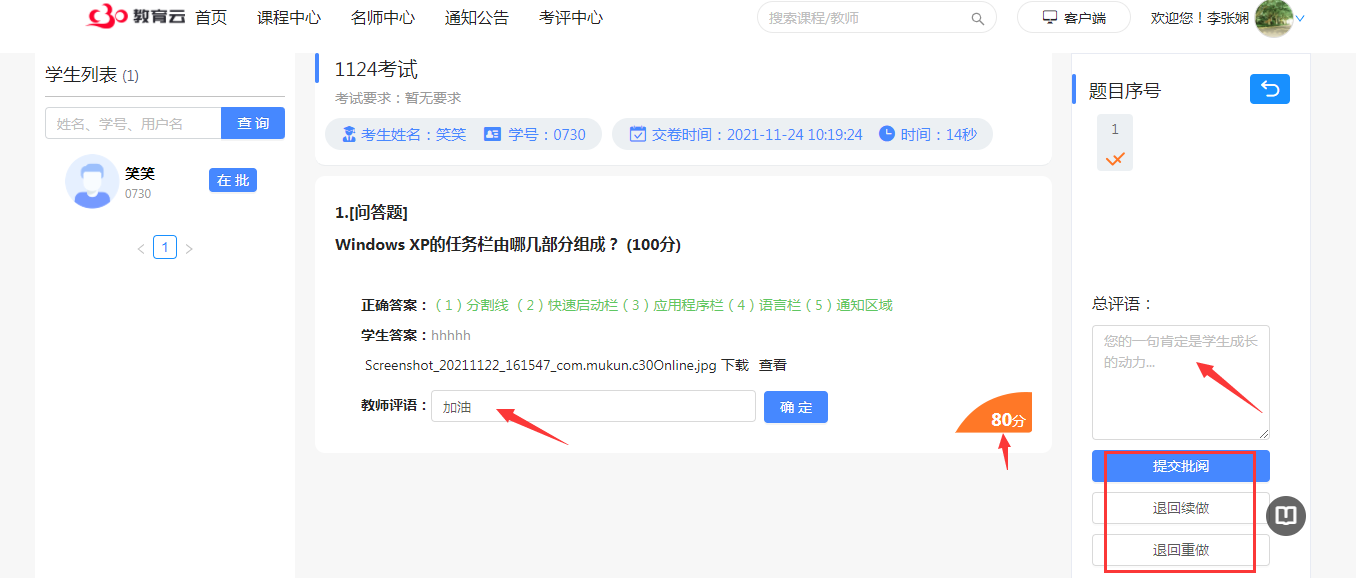Download the student's attached screenshot file

(x=735, y=366)
